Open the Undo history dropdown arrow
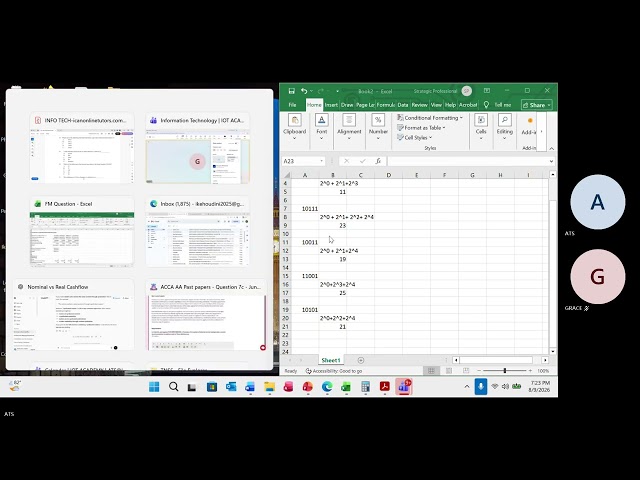Screen dimensions: 640x480 pos(311,91)
